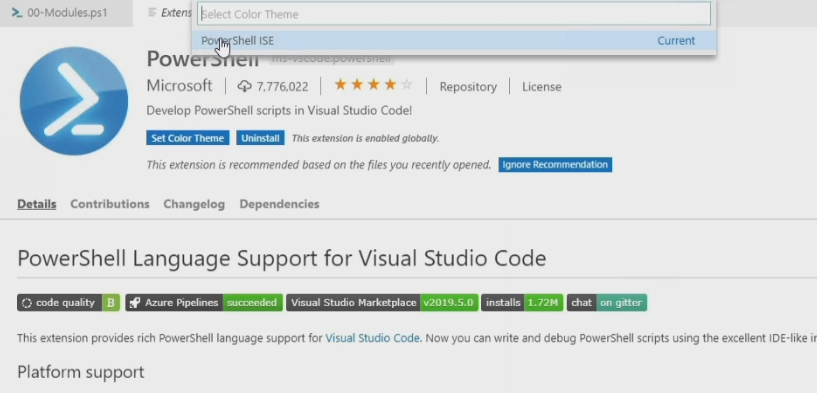Select the Details tab

coord(36,204)
